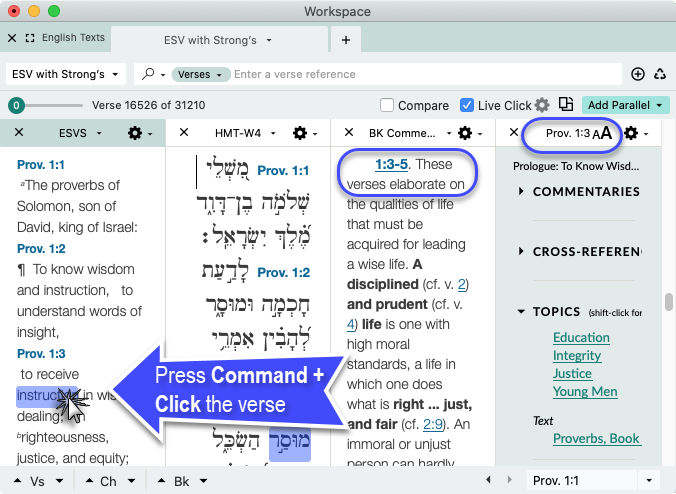Click the verse position slider handle
Image resolution: width=676 pixels, height=494 pixels.
(16, 105)
